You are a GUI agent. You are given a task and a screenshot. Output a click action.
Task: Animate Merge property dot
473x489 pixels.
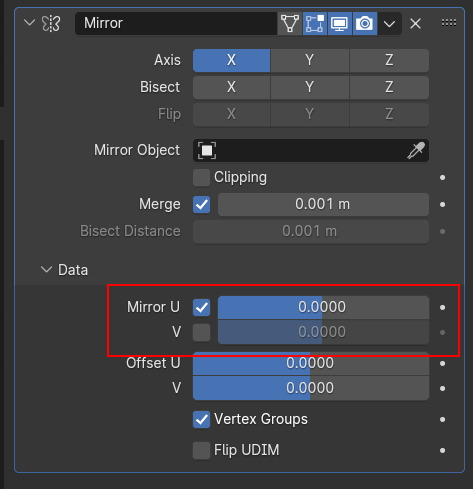443,204
